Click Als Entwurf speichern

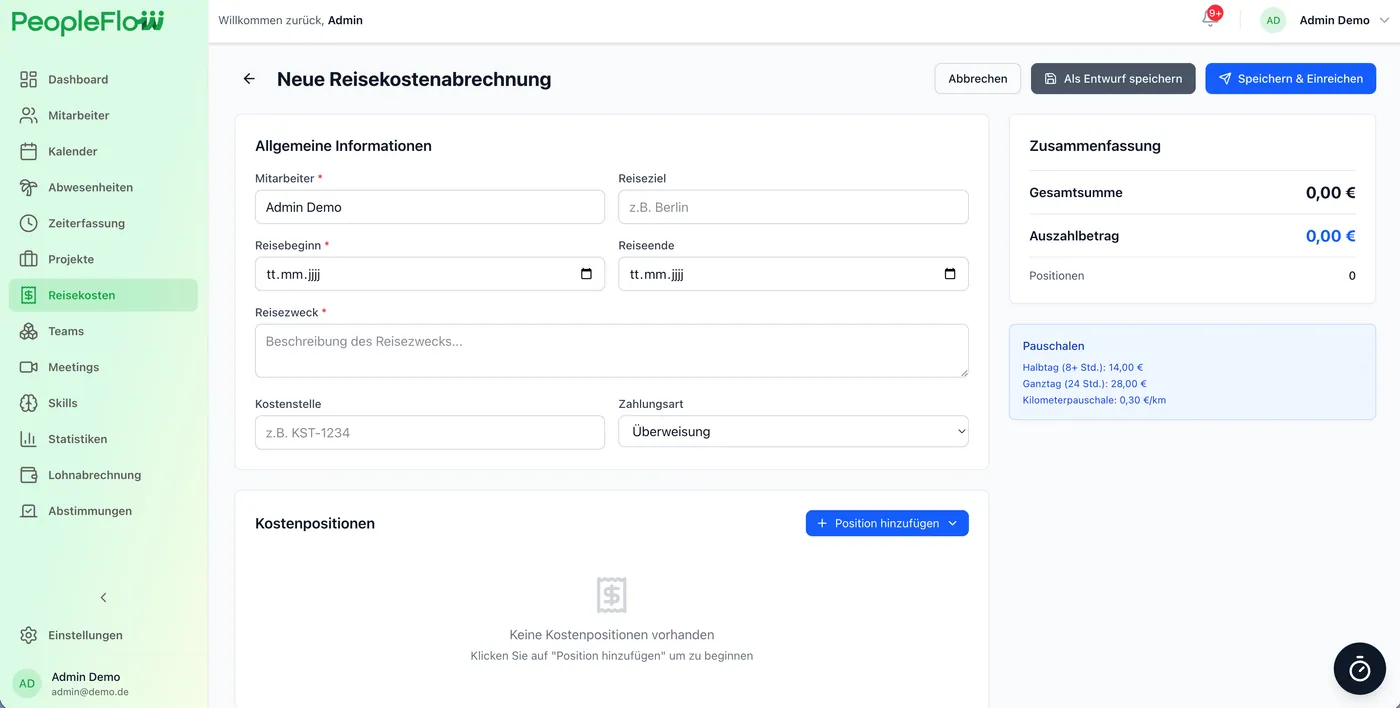tap(1113, 79)
